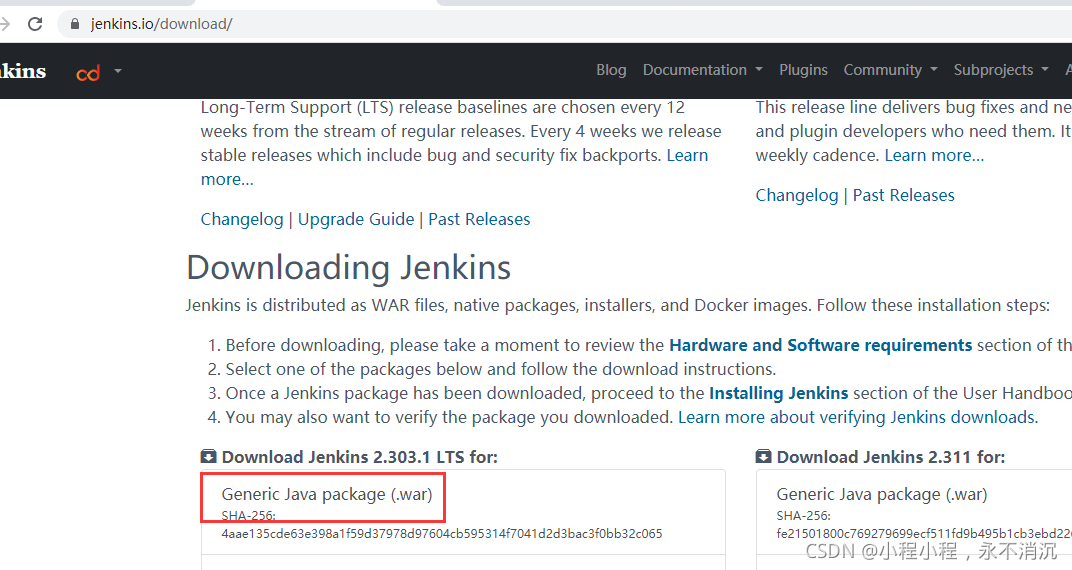Expand the Documentation dropdown menu

[702, 70]
